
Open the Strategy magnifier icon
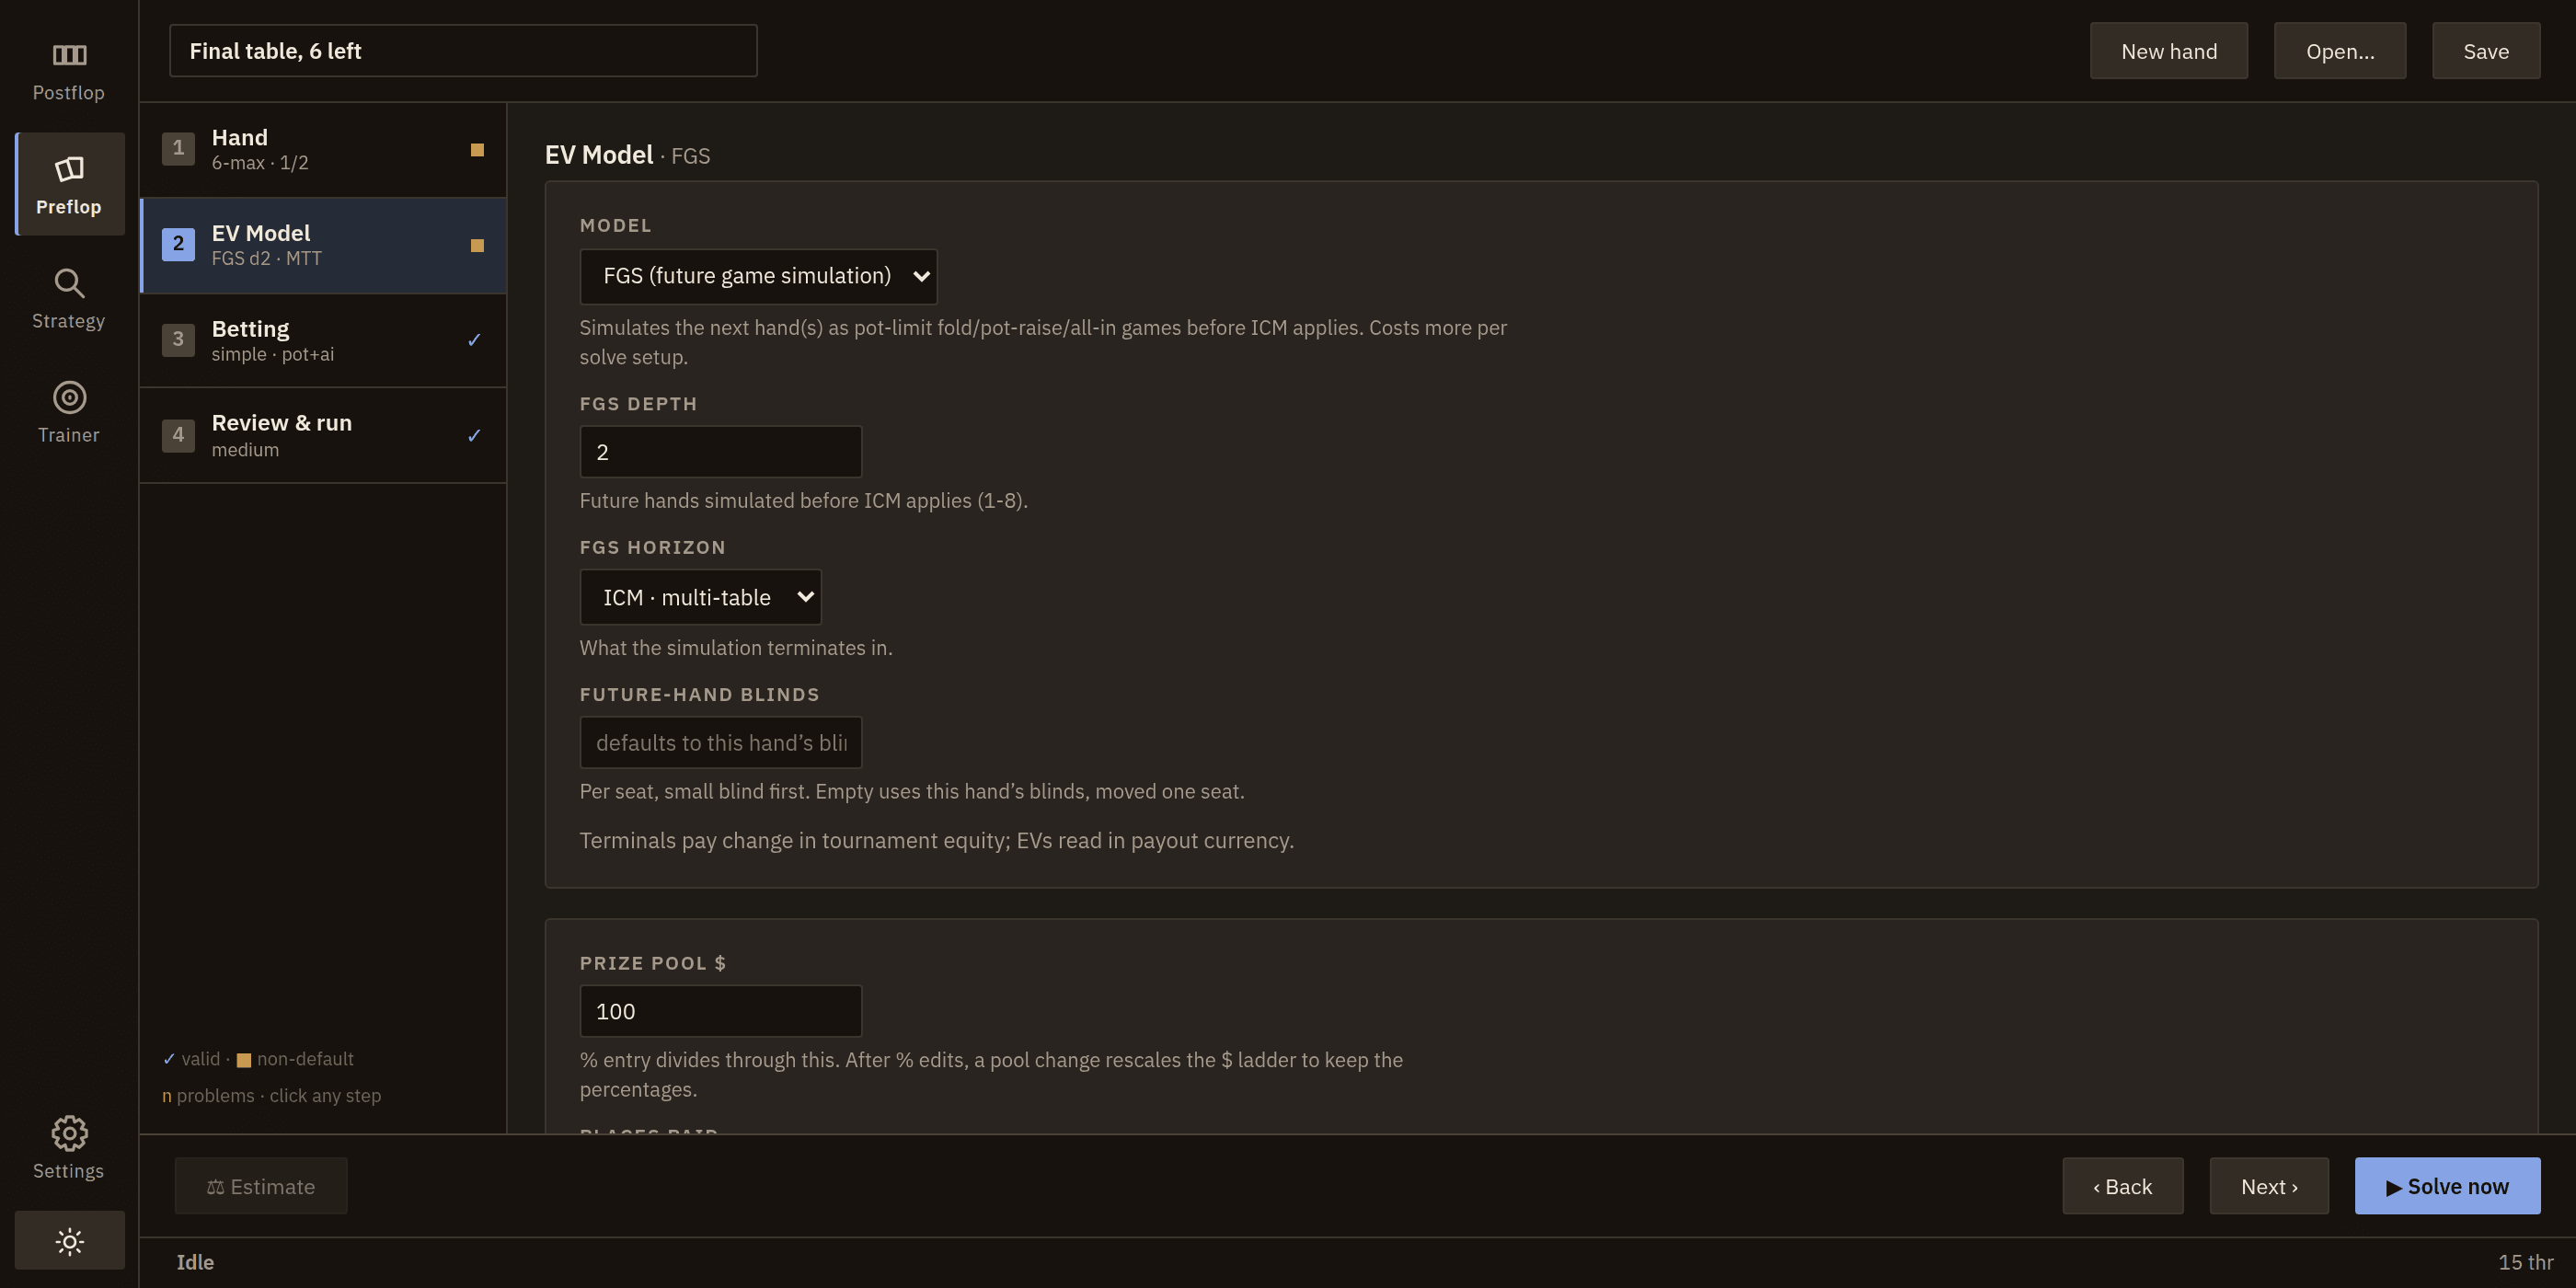pos(69,284)
